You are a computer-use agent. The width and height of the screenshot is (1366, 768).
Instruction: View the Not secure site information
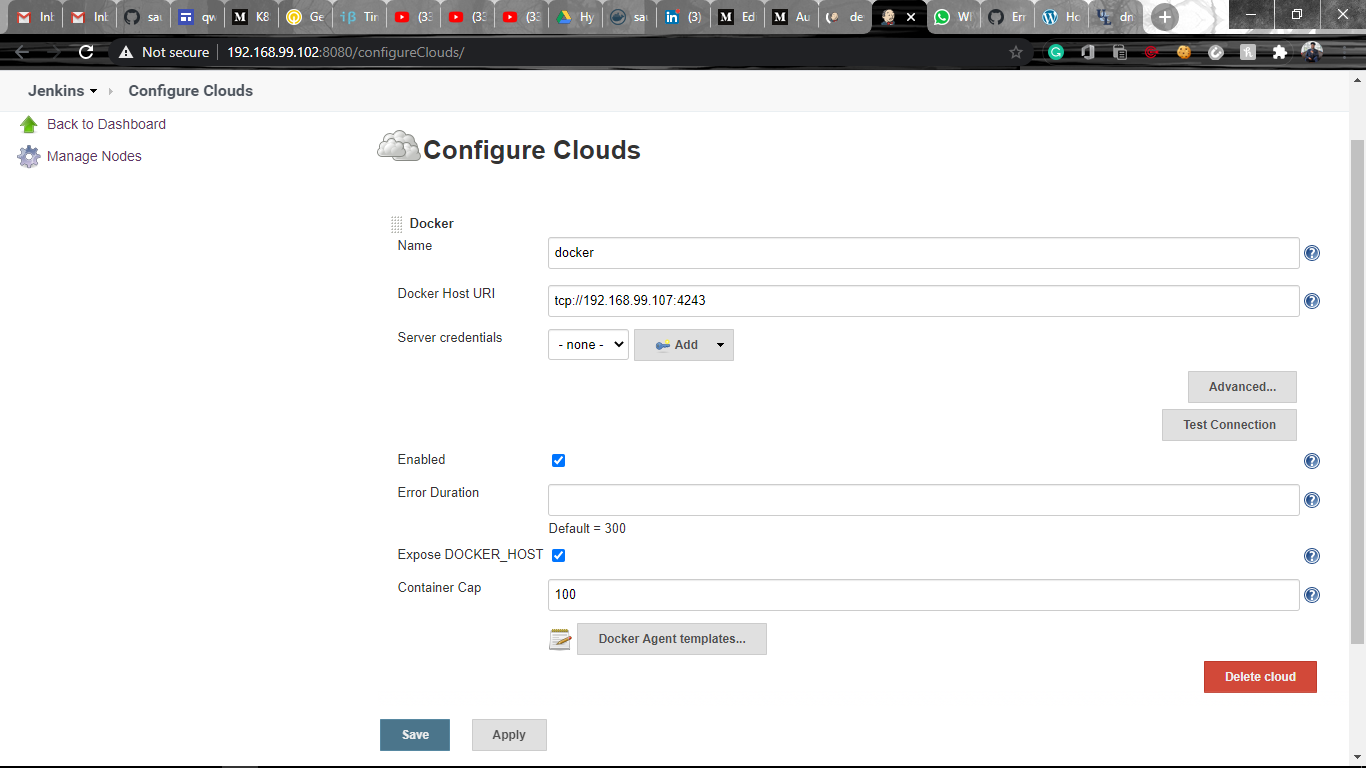click(165, 52)
